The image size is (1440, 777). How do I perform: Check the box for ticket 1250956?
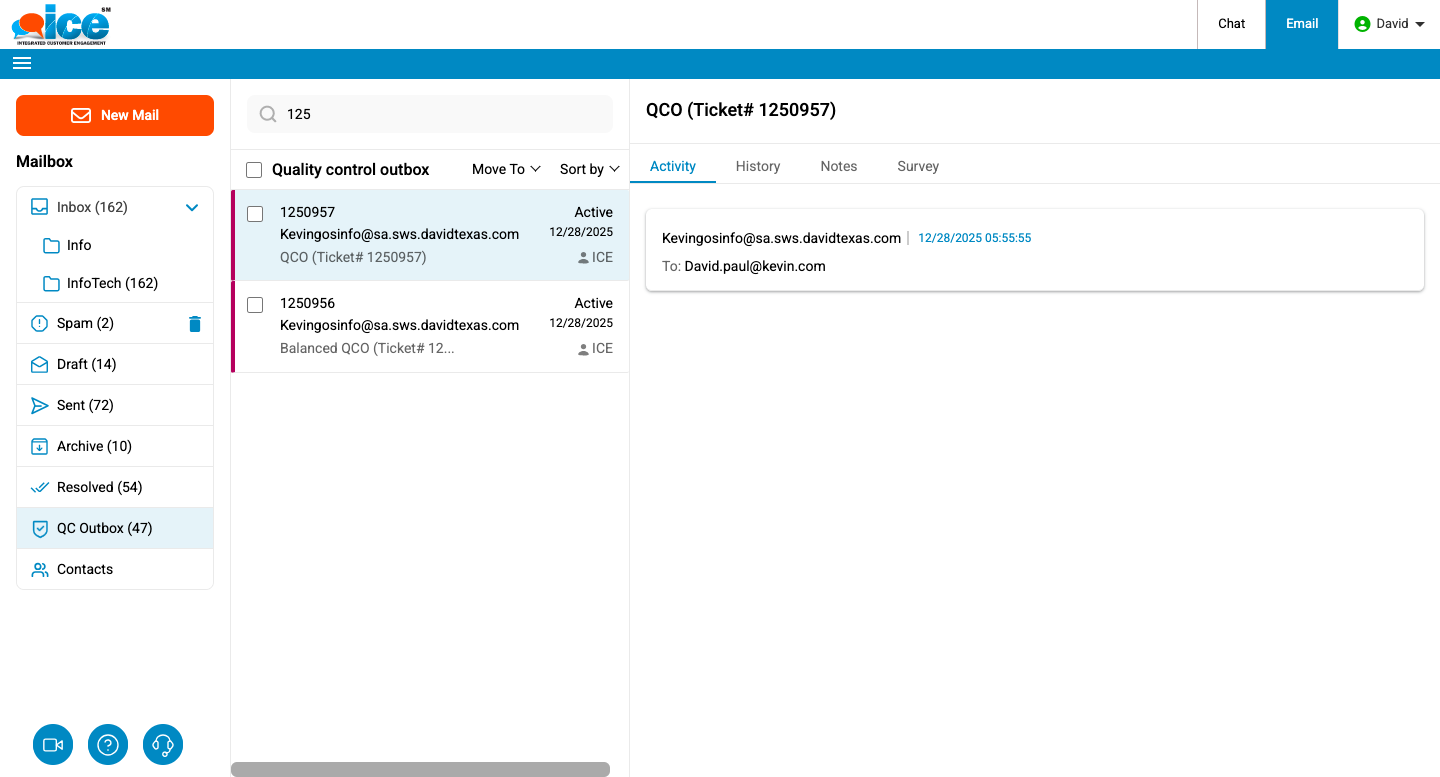coord(255,305)
